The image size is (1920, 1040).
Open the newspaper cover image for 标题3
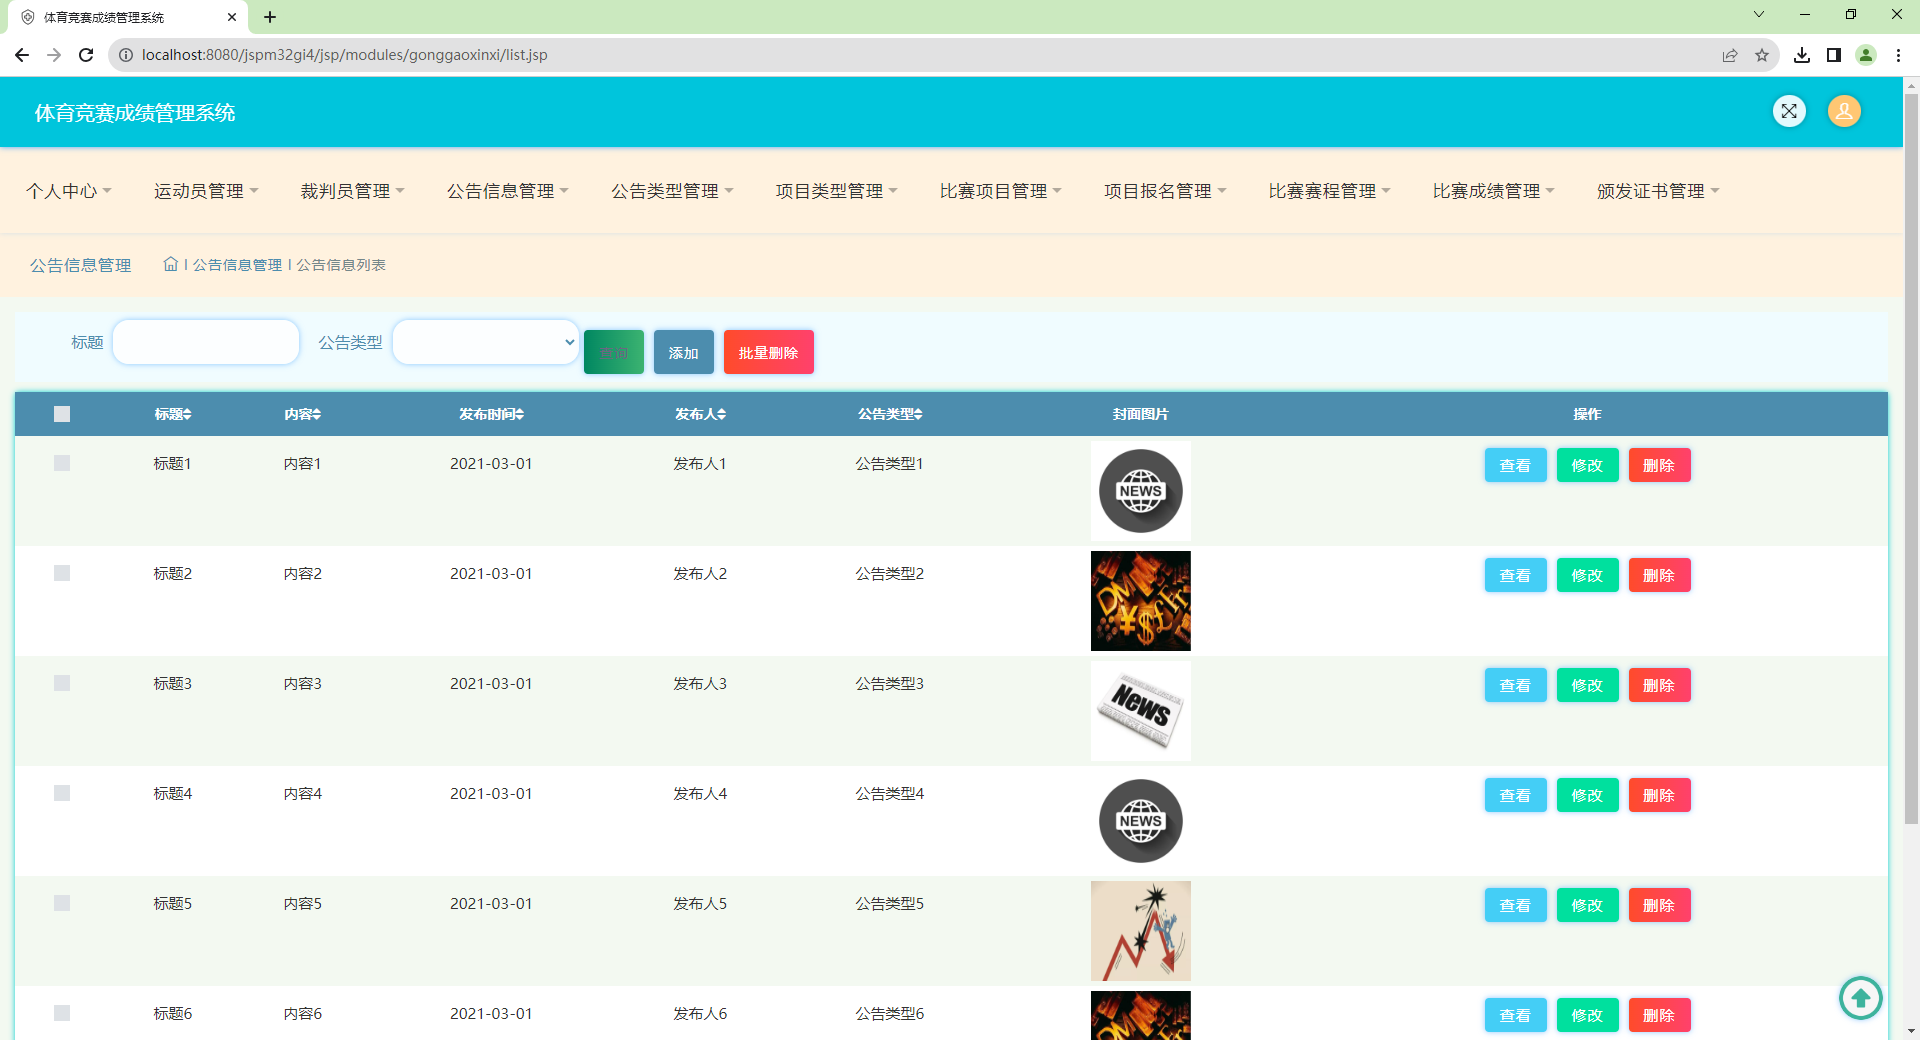click(x=1141, y=711)
